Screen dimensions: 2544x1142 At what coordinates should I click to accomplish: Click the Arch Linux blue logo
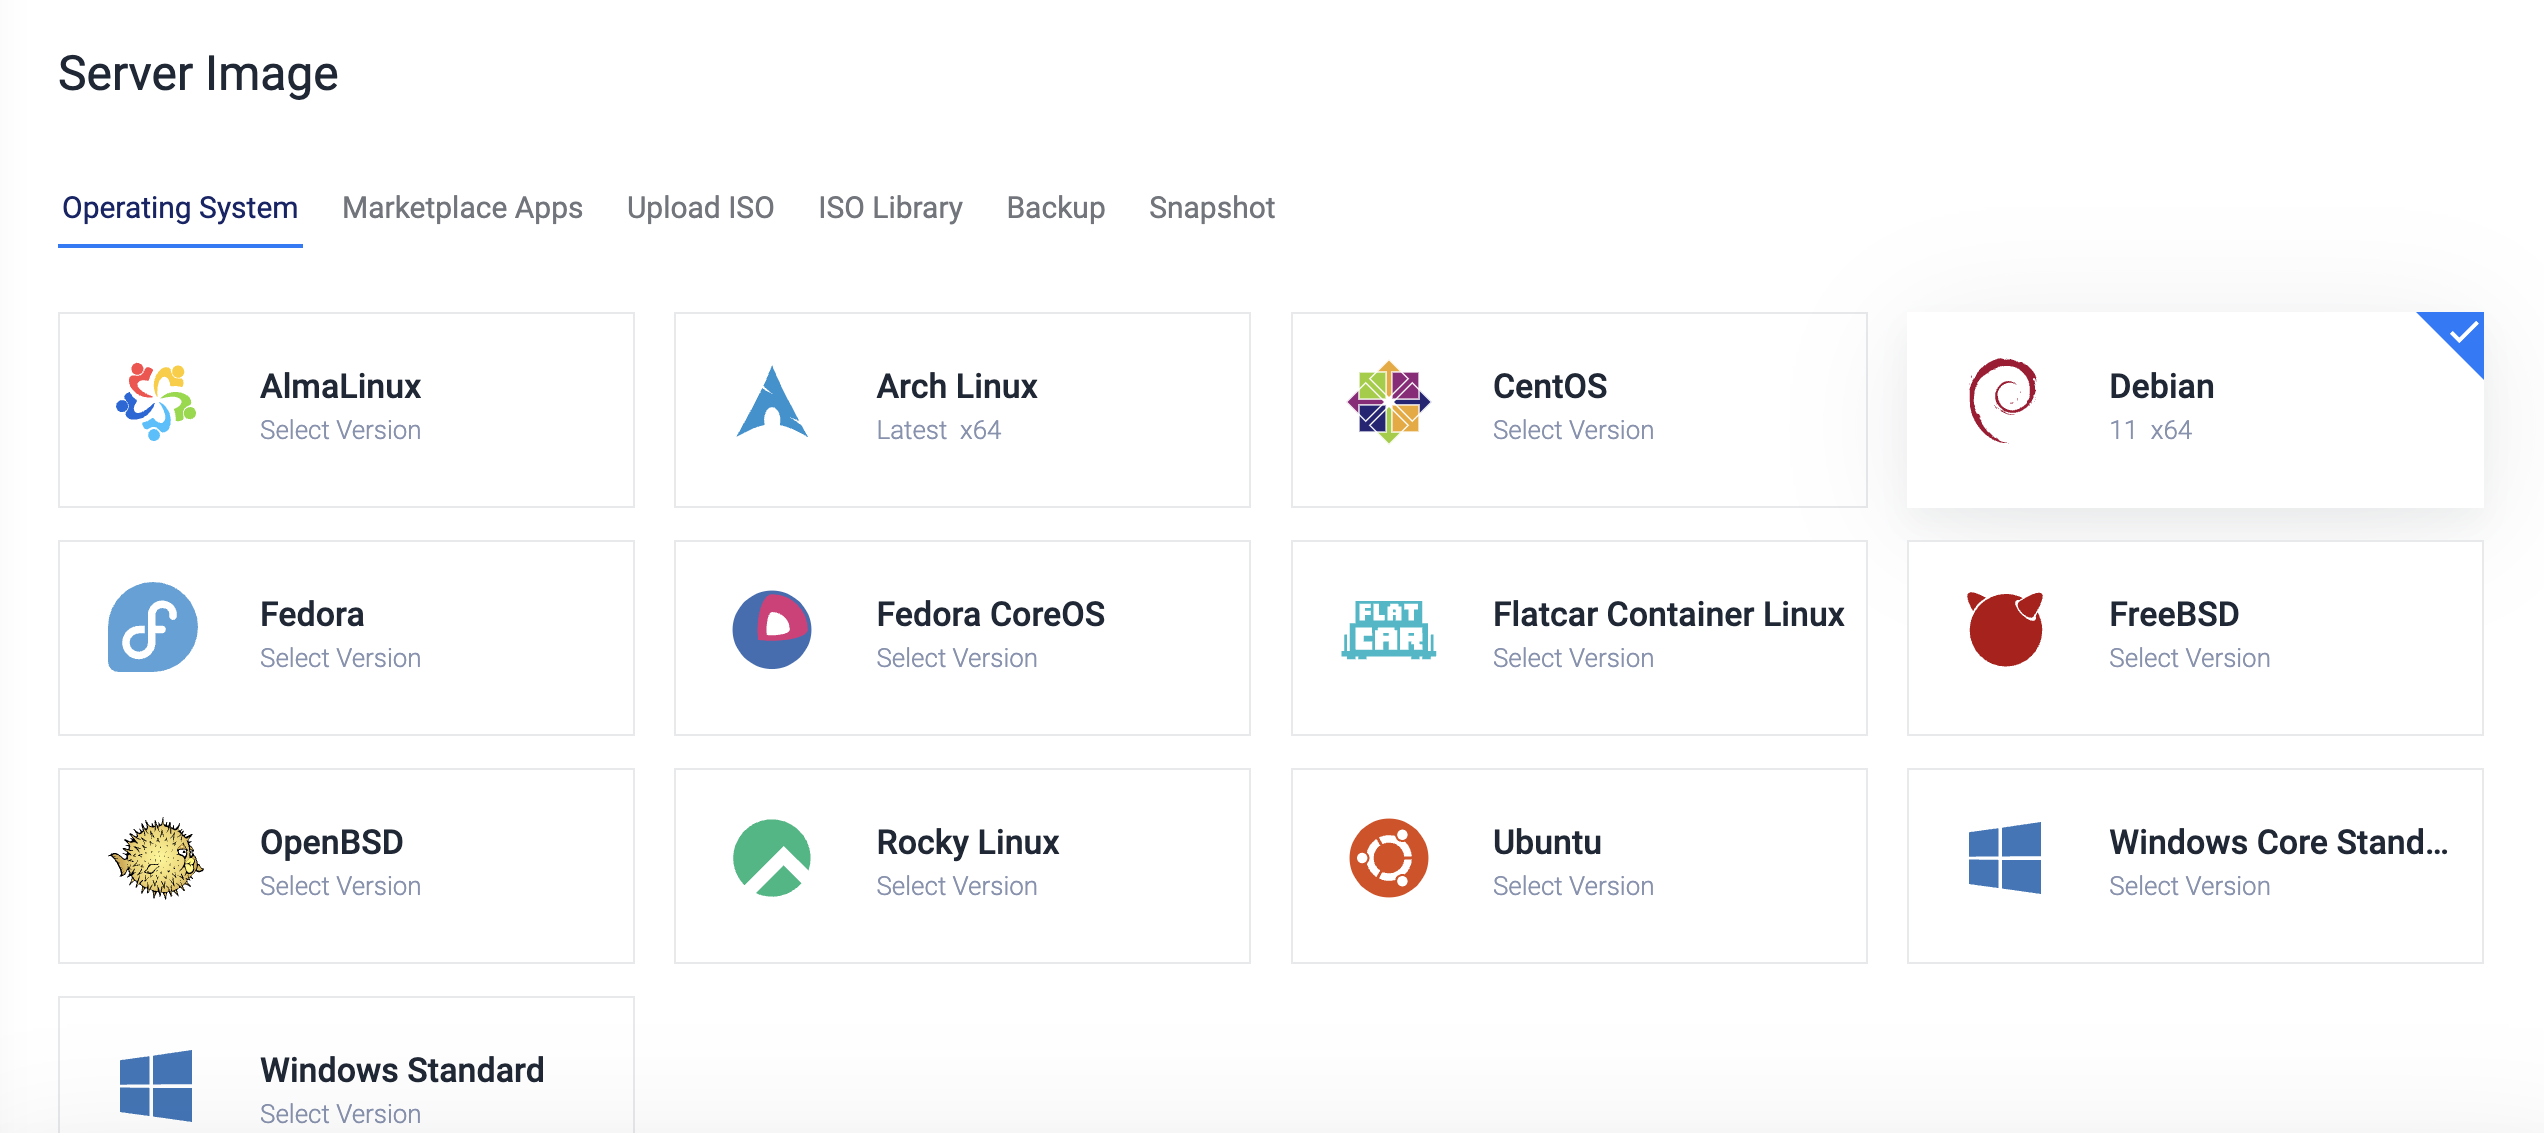pyautogui.click(x=771, y=402)
